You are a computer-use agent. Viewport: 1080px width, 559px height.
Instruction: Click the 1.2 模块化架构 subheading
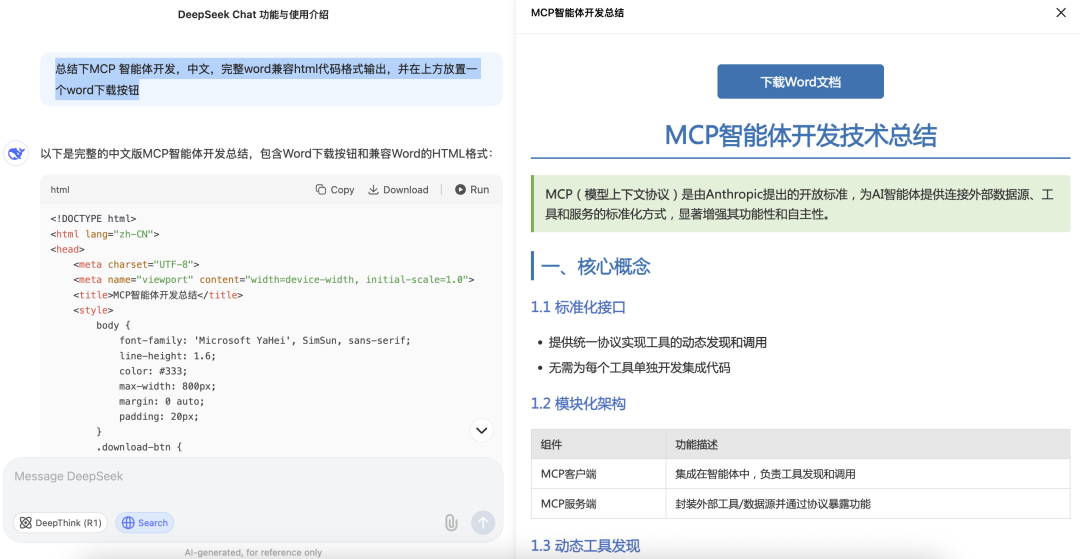579,404
